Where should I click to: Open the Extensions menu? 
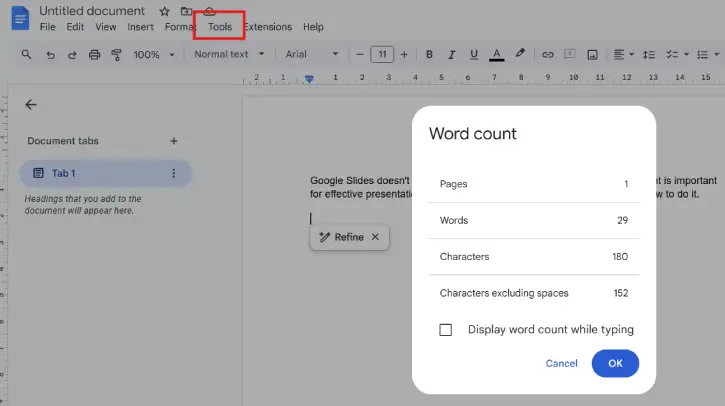pos(268,27)
